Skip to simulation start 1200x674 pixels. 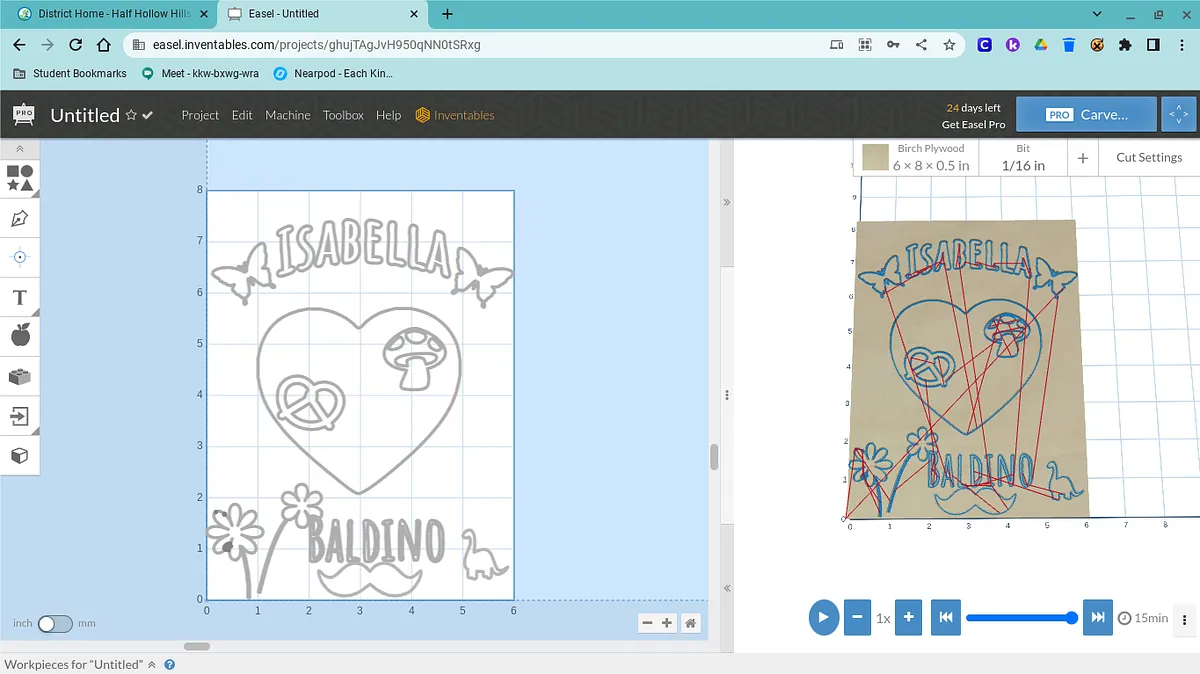(945, 617)
